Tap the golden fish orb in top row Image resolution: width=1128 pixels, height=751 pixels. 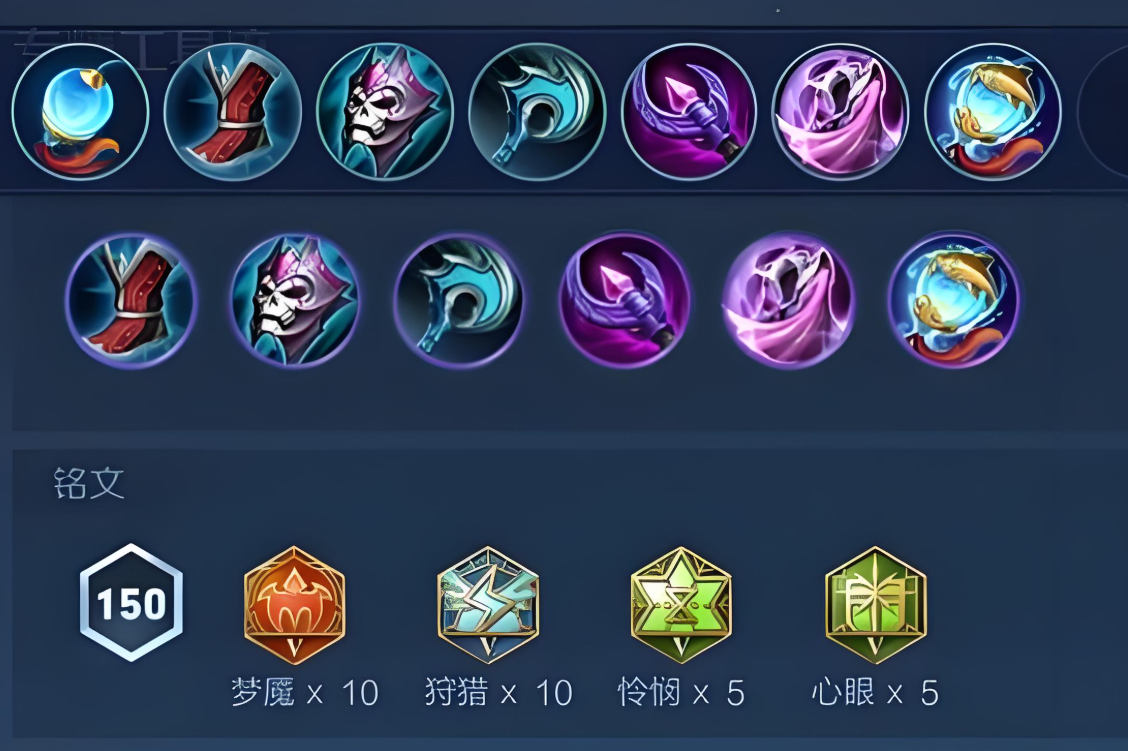993,111
